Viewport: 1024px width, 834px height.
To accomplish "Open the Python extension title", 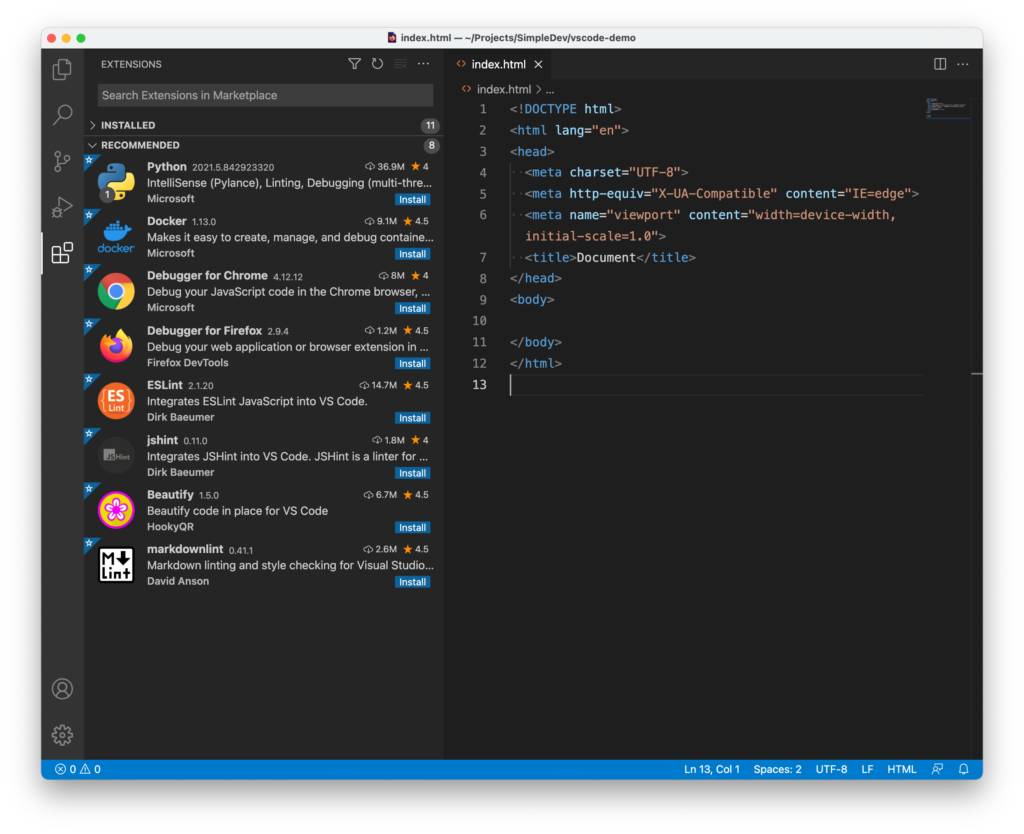I will (167, 167).
